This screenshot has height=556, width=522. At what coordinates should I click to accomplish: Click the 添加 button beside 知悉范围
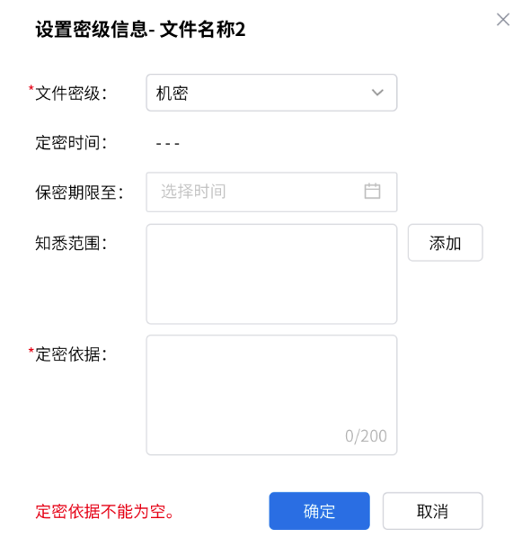point(445,243)
